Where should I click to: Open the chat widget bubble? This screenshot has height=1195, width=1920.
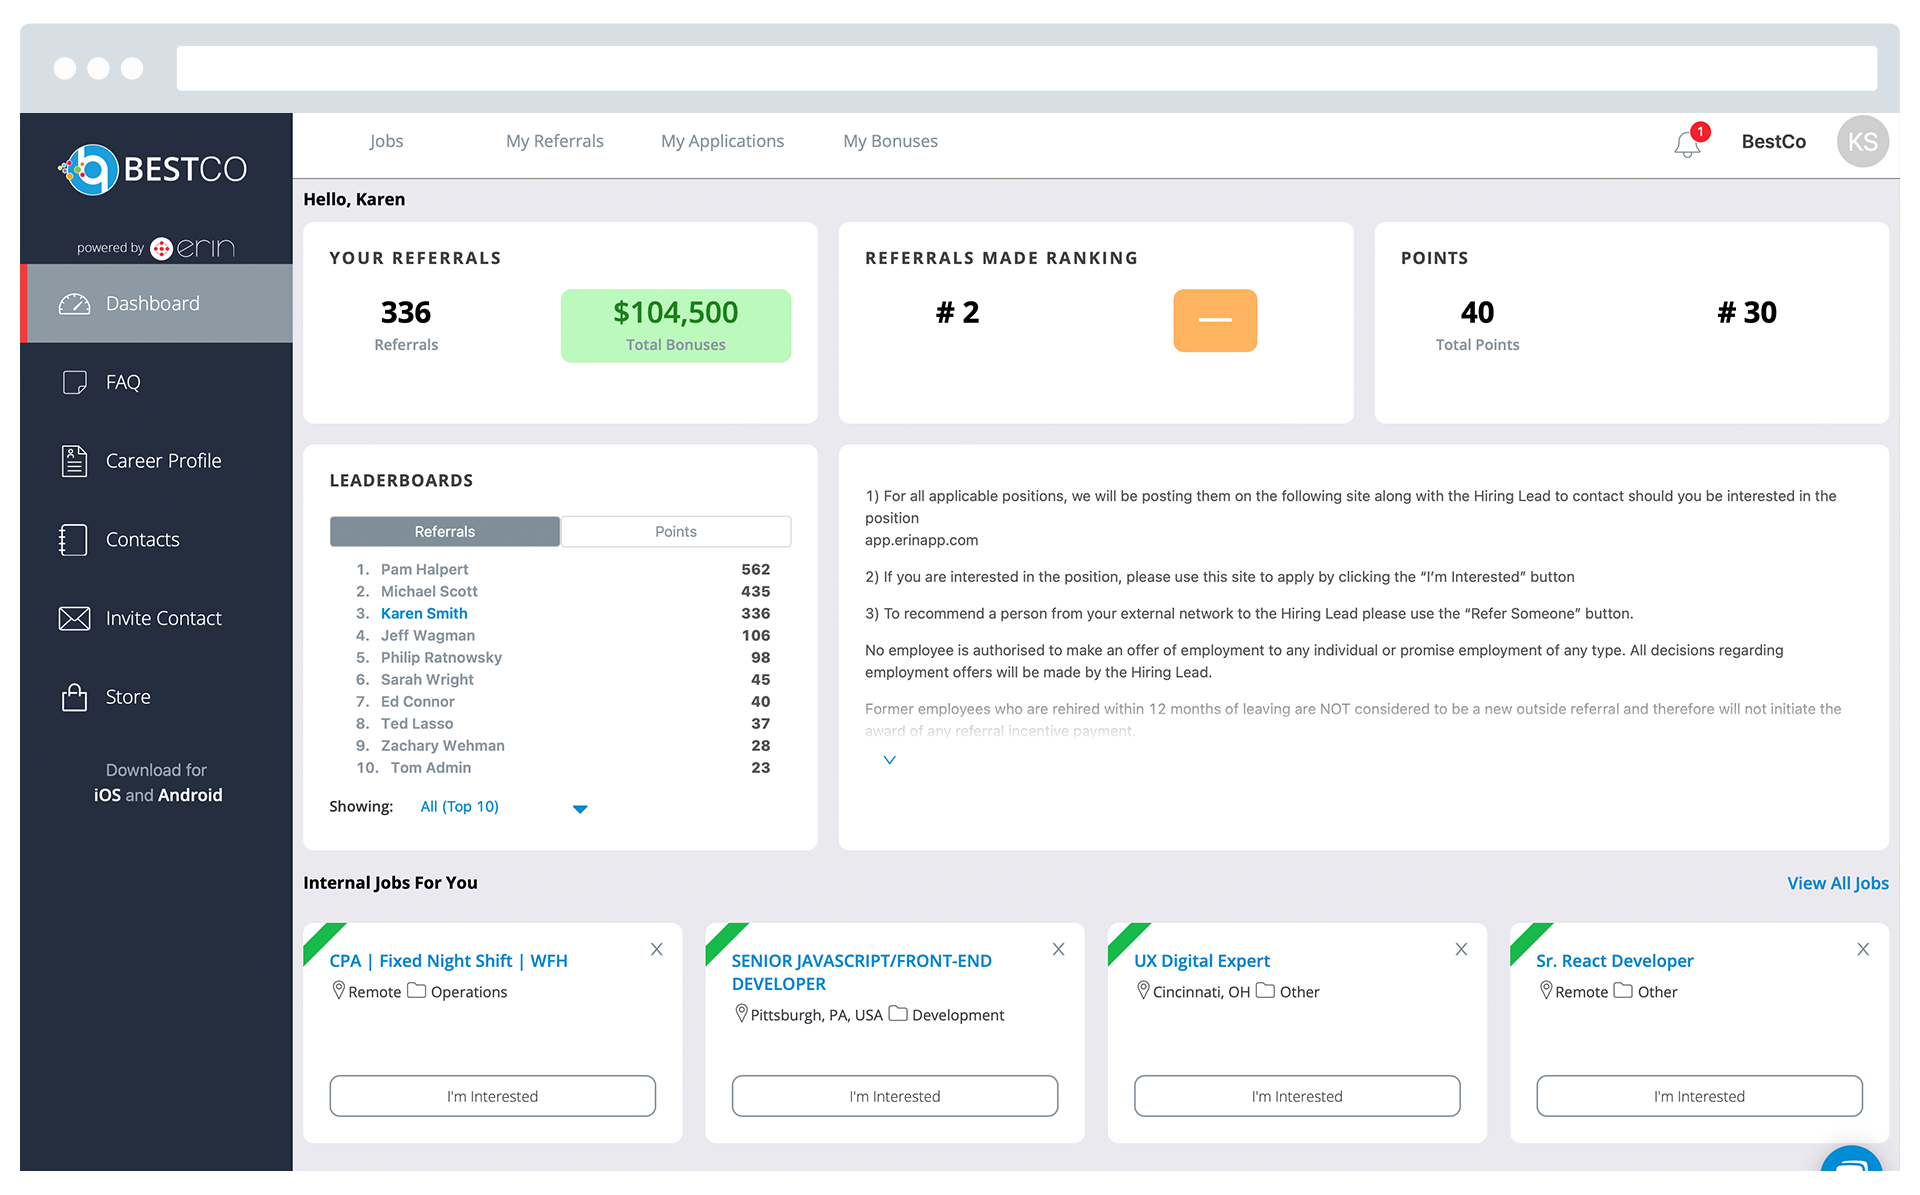coord(1852,1160)
